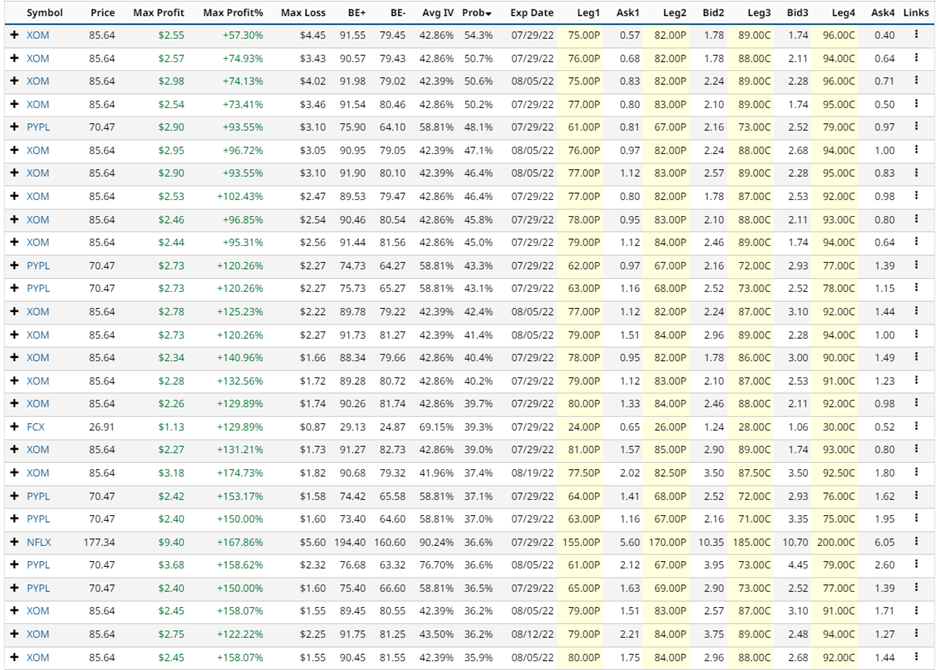Open links menu for XOM row with 41.4% probability
Image resolution: width=940 pixels, height=670 pixels.
tap(916, 334)
